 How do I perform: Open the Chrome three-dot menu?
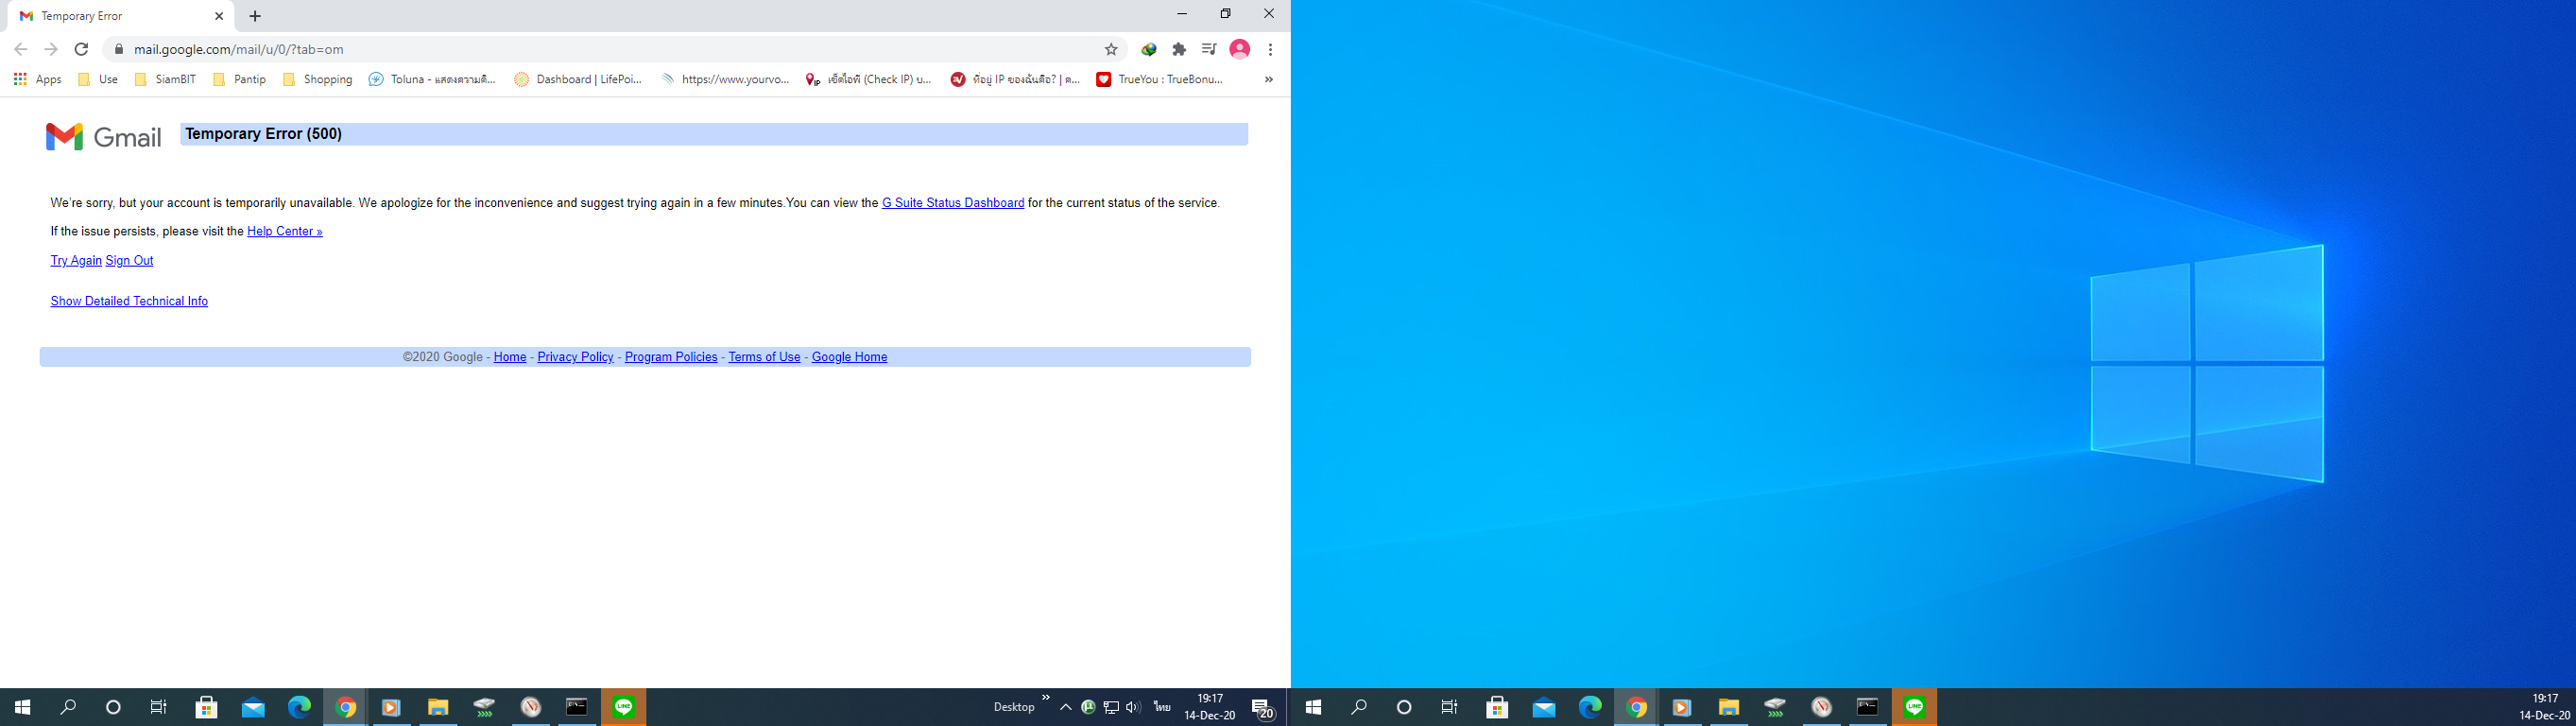[1270, 49]
